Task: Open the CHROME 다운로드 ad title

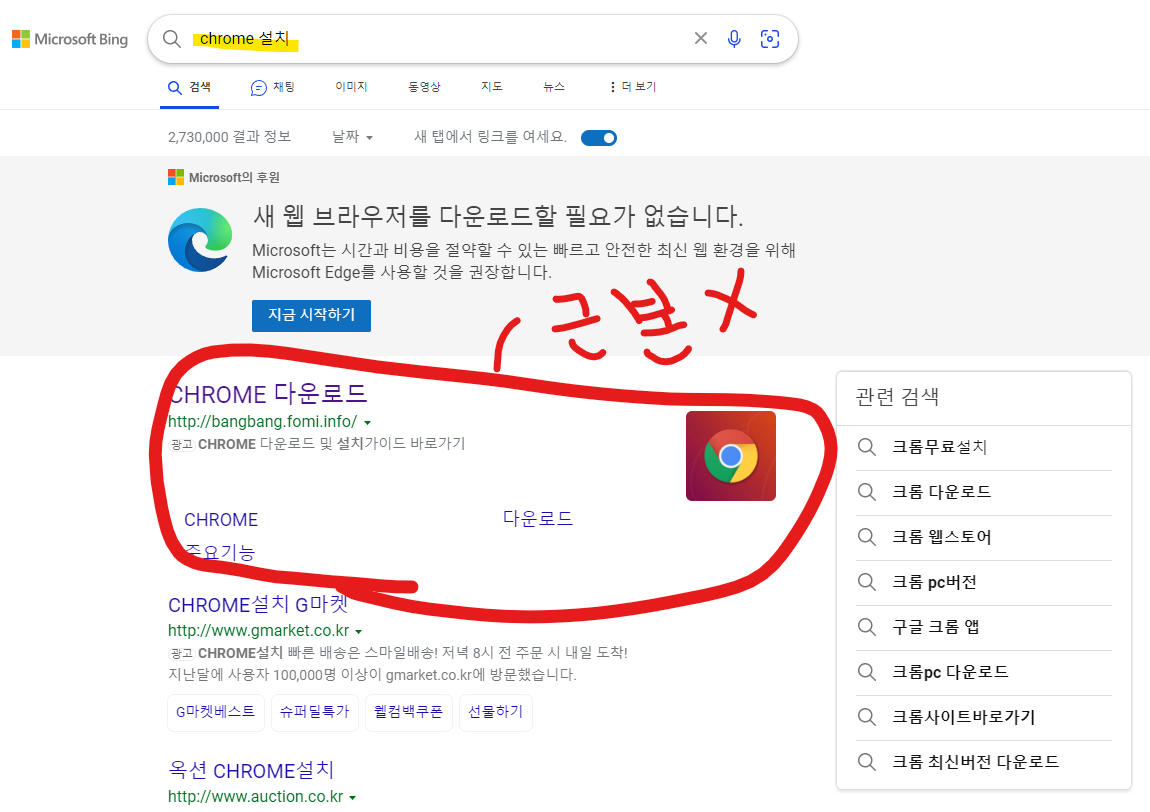Action: click(268, 394)
